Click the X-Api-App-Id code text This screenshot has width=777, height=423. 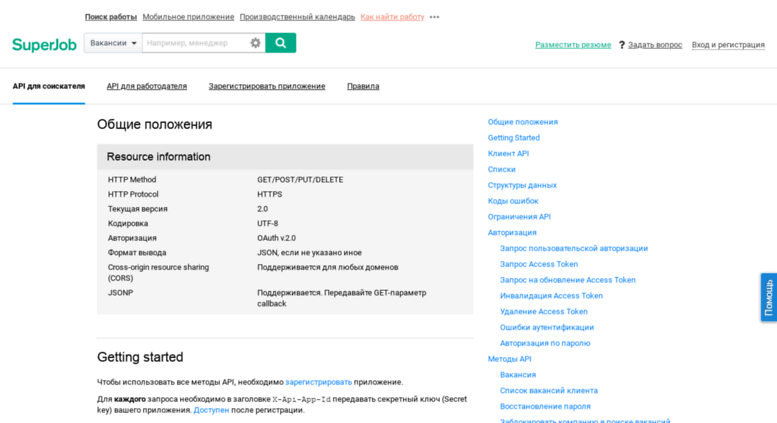click(x=301, y=400)
